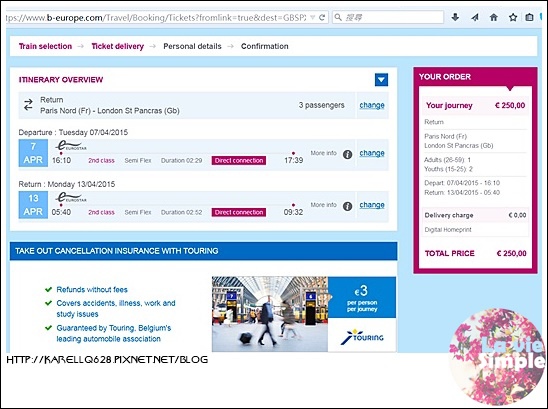Click the 13 APR date tile
The height and width of the screenshot is (409, 548).
pos(33,205)
